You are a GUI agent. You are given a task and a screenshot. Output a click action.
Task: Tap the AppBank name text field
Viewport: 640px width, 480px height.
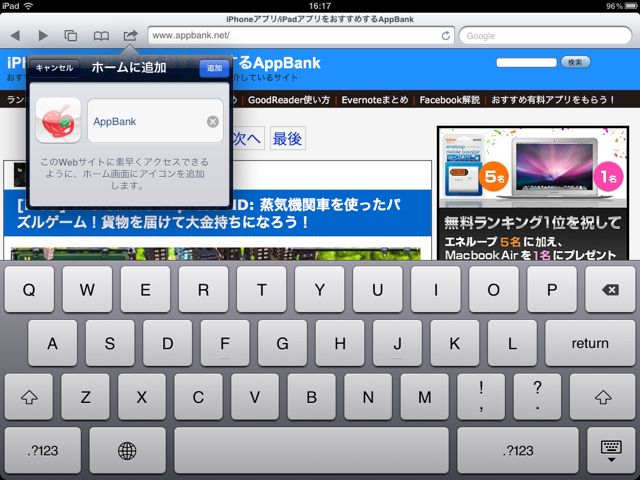[155, 121]
